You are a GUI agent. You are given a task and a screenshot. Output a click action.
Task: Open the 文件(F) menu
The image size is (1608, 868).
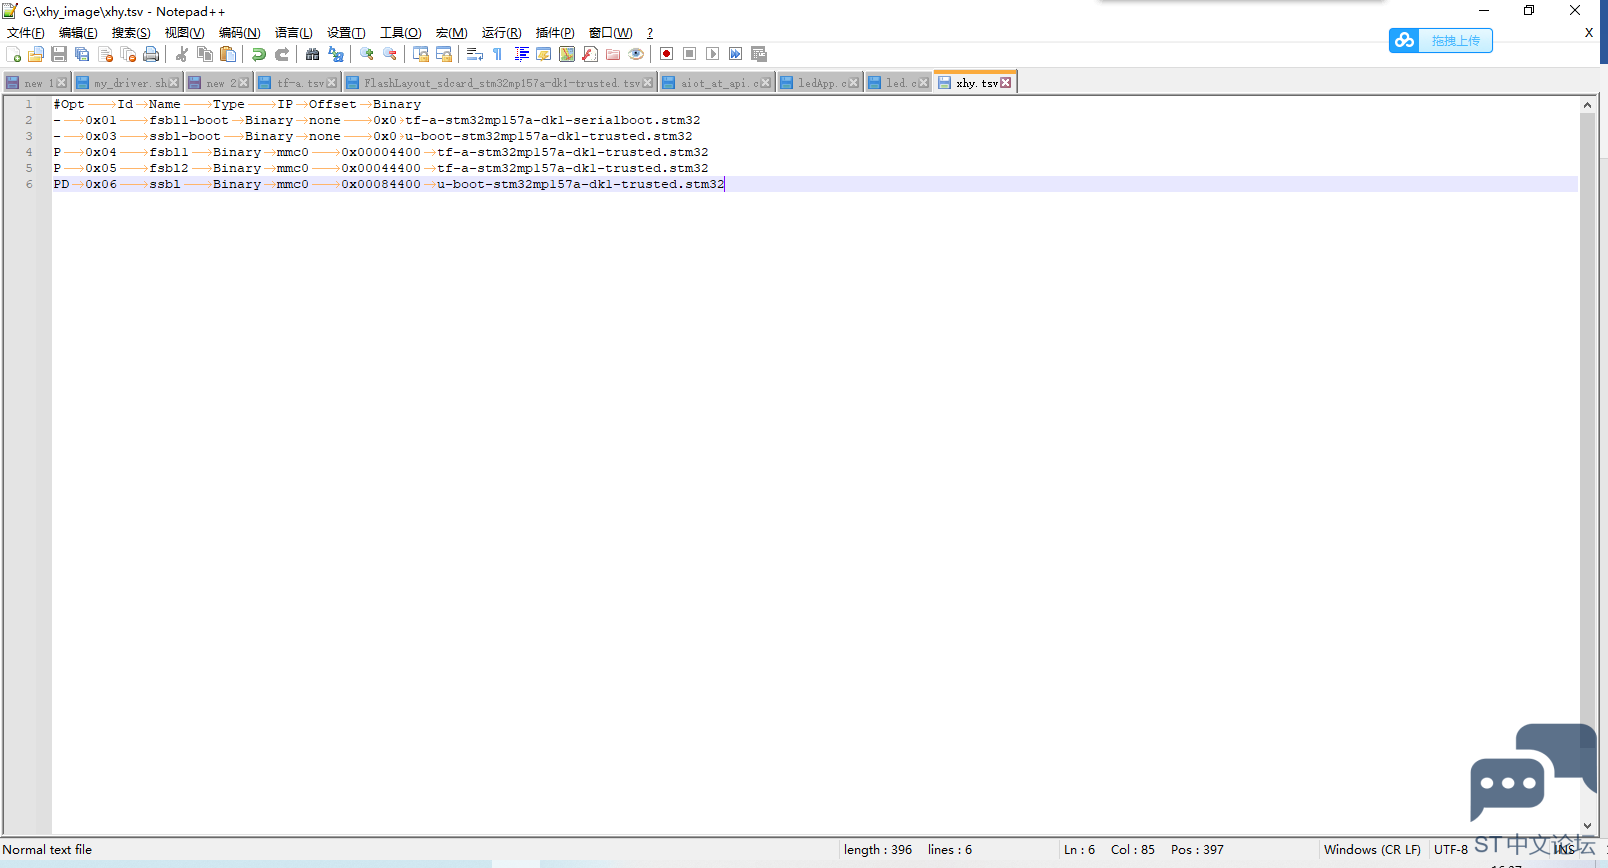click(26, 33)
